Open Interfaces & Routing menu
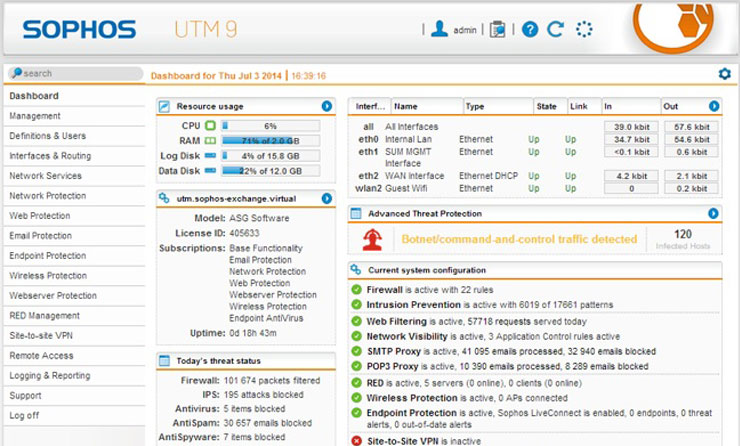Screen dimensions: 740x446 tap(74, 156)
